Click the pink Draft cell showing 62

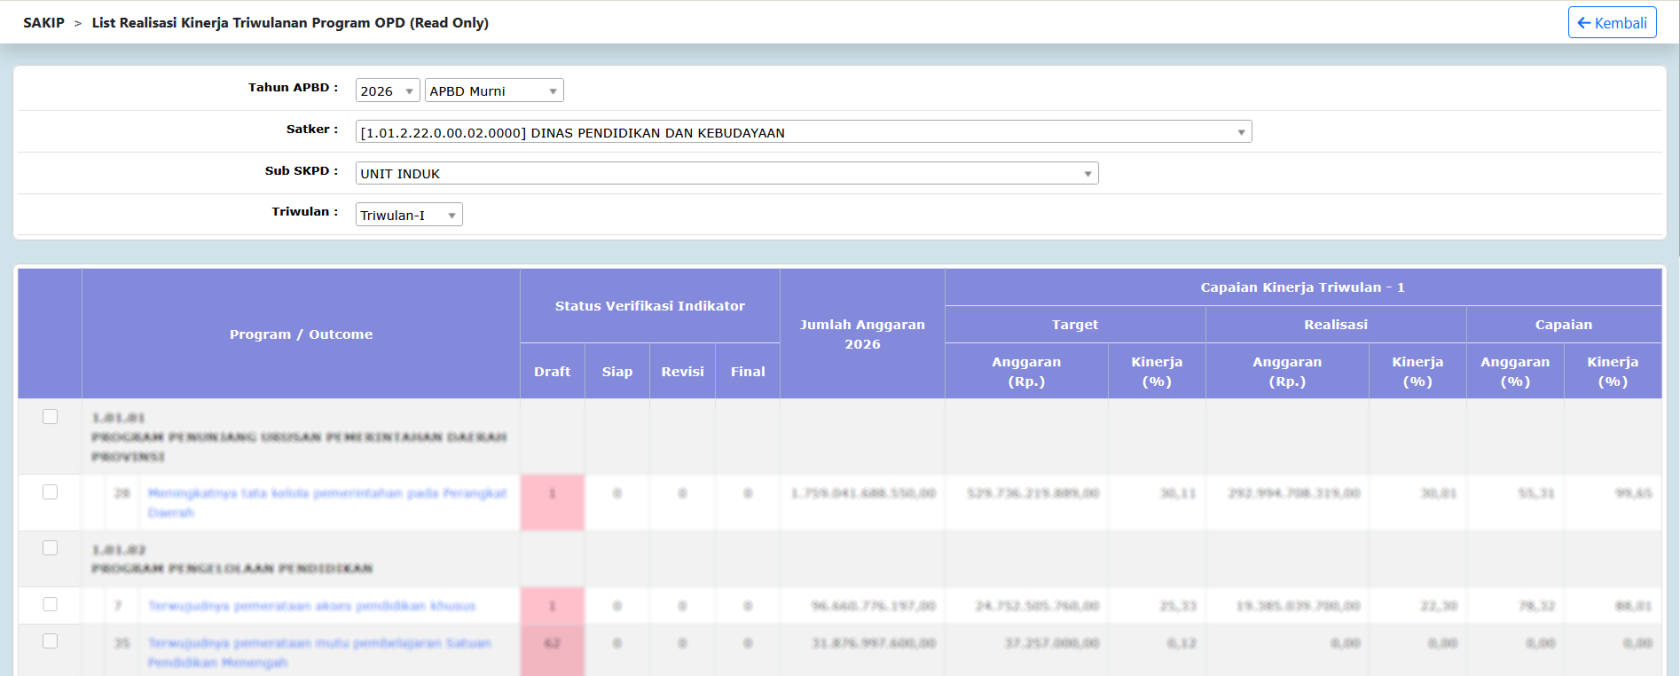coord(552,650)
